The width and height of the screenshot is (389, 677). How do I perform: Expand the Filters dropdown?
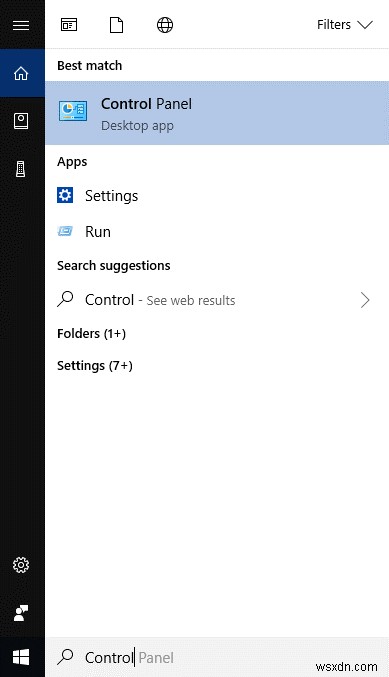(x=345, y=25)
